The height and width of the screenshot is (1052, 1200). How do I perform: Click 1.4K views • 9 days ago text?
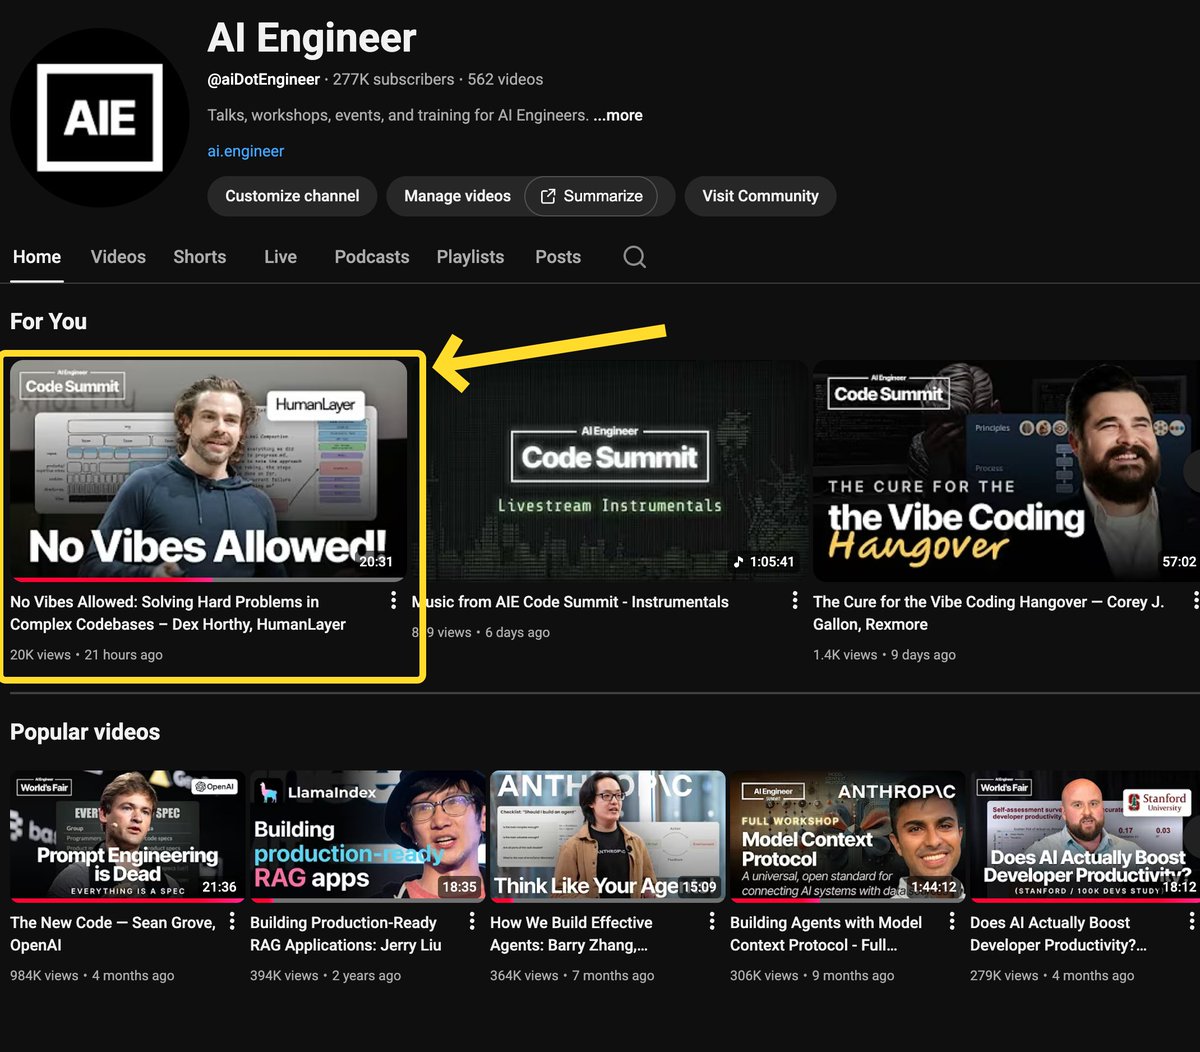[x=884, y=655]
